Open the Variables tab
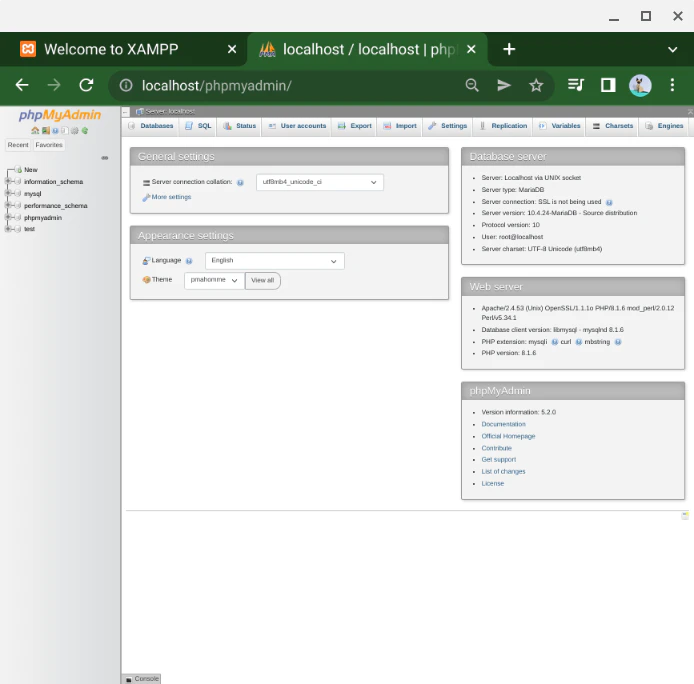Screen dimensions: 694x684 pos(560,126)
